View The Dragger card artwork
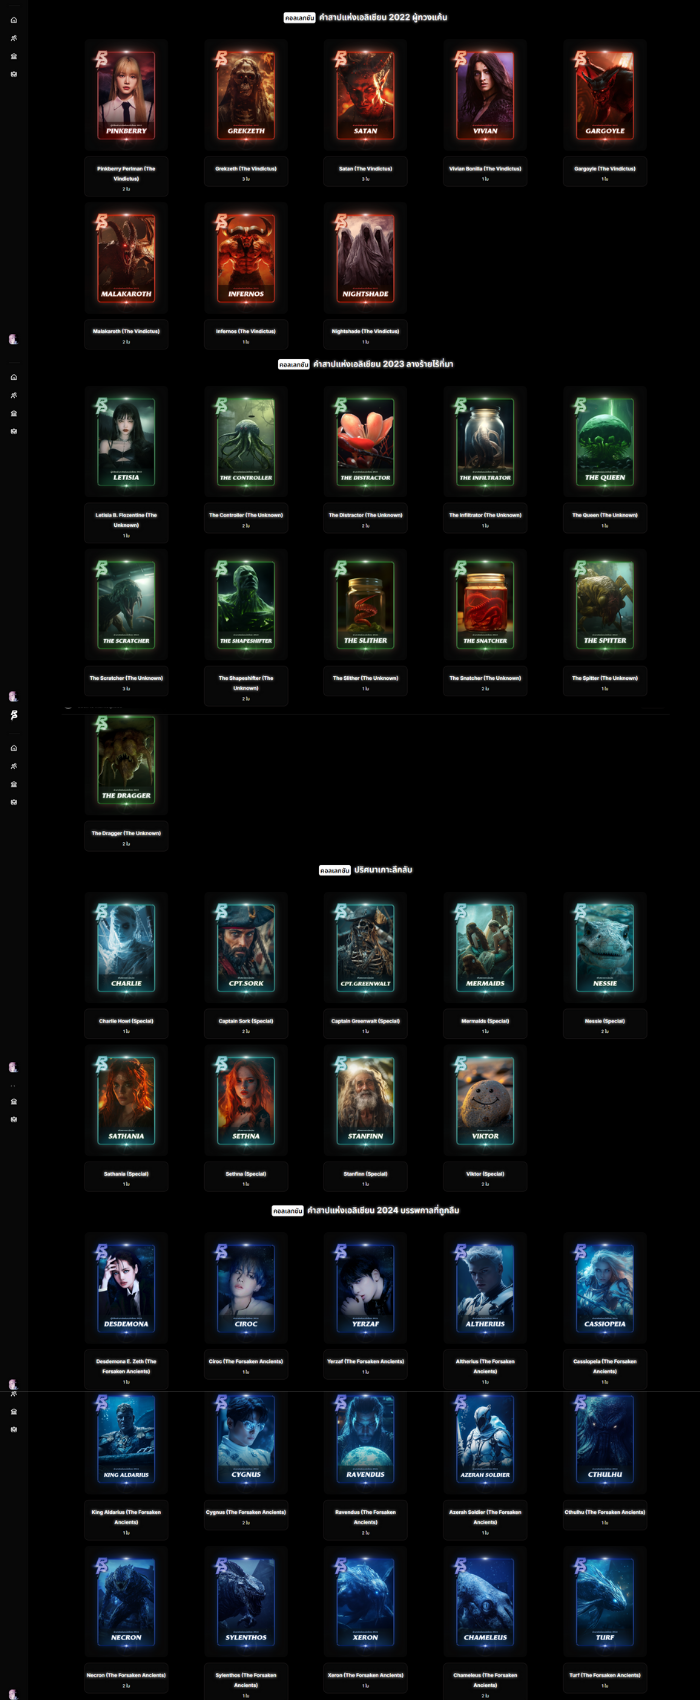 pos(126,760)
